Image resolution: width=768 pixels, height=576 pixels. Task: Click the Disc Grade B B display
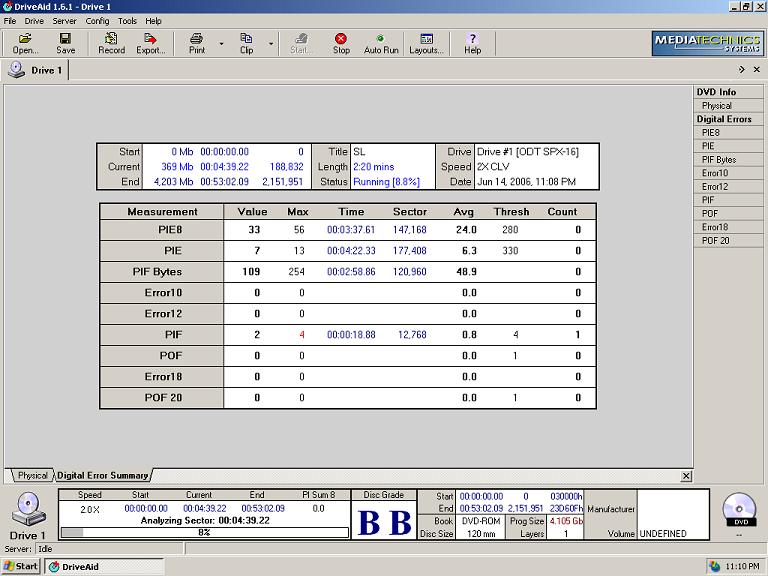point(384,522)
